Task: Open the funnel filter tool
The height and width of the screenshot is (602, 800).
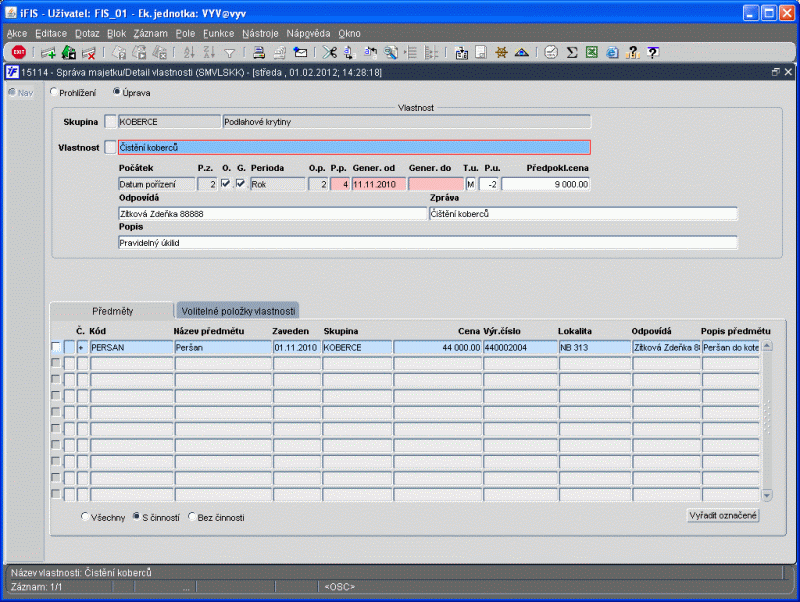Action: pyautogui.click(x=230, y=53)
